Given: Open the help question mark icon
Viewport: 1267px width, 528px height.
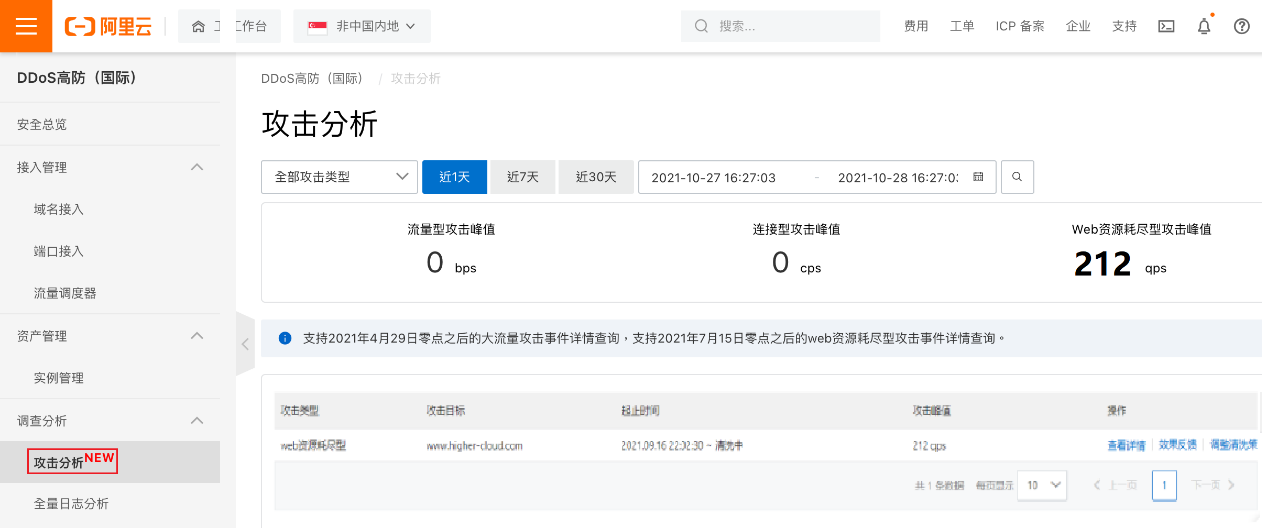Looking at the screenshot, I should [1242, 26].
